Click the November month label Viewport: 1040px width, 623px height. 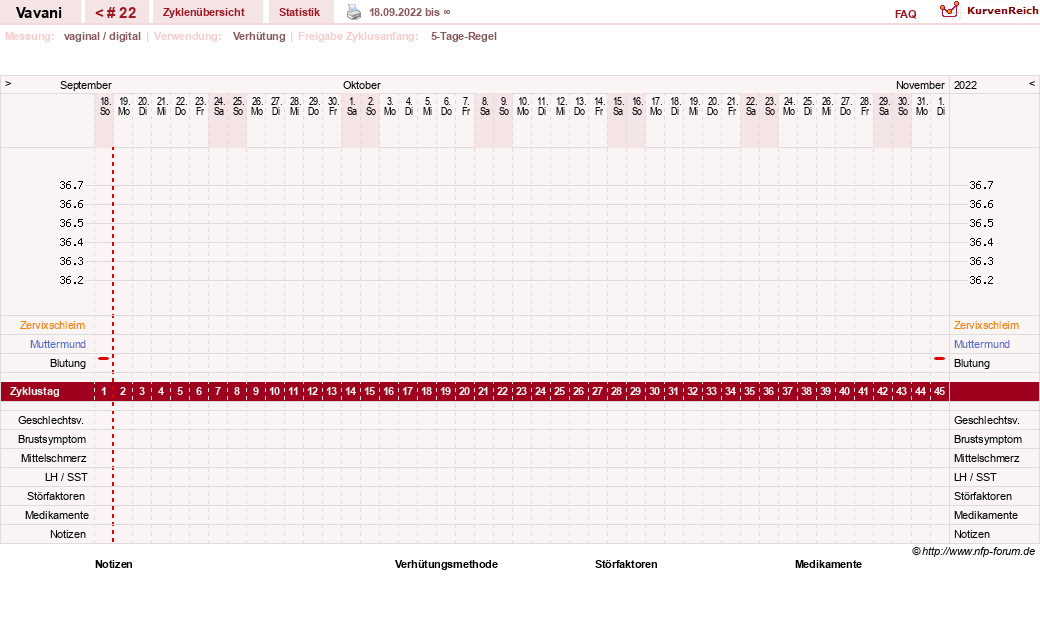[920, 85]
